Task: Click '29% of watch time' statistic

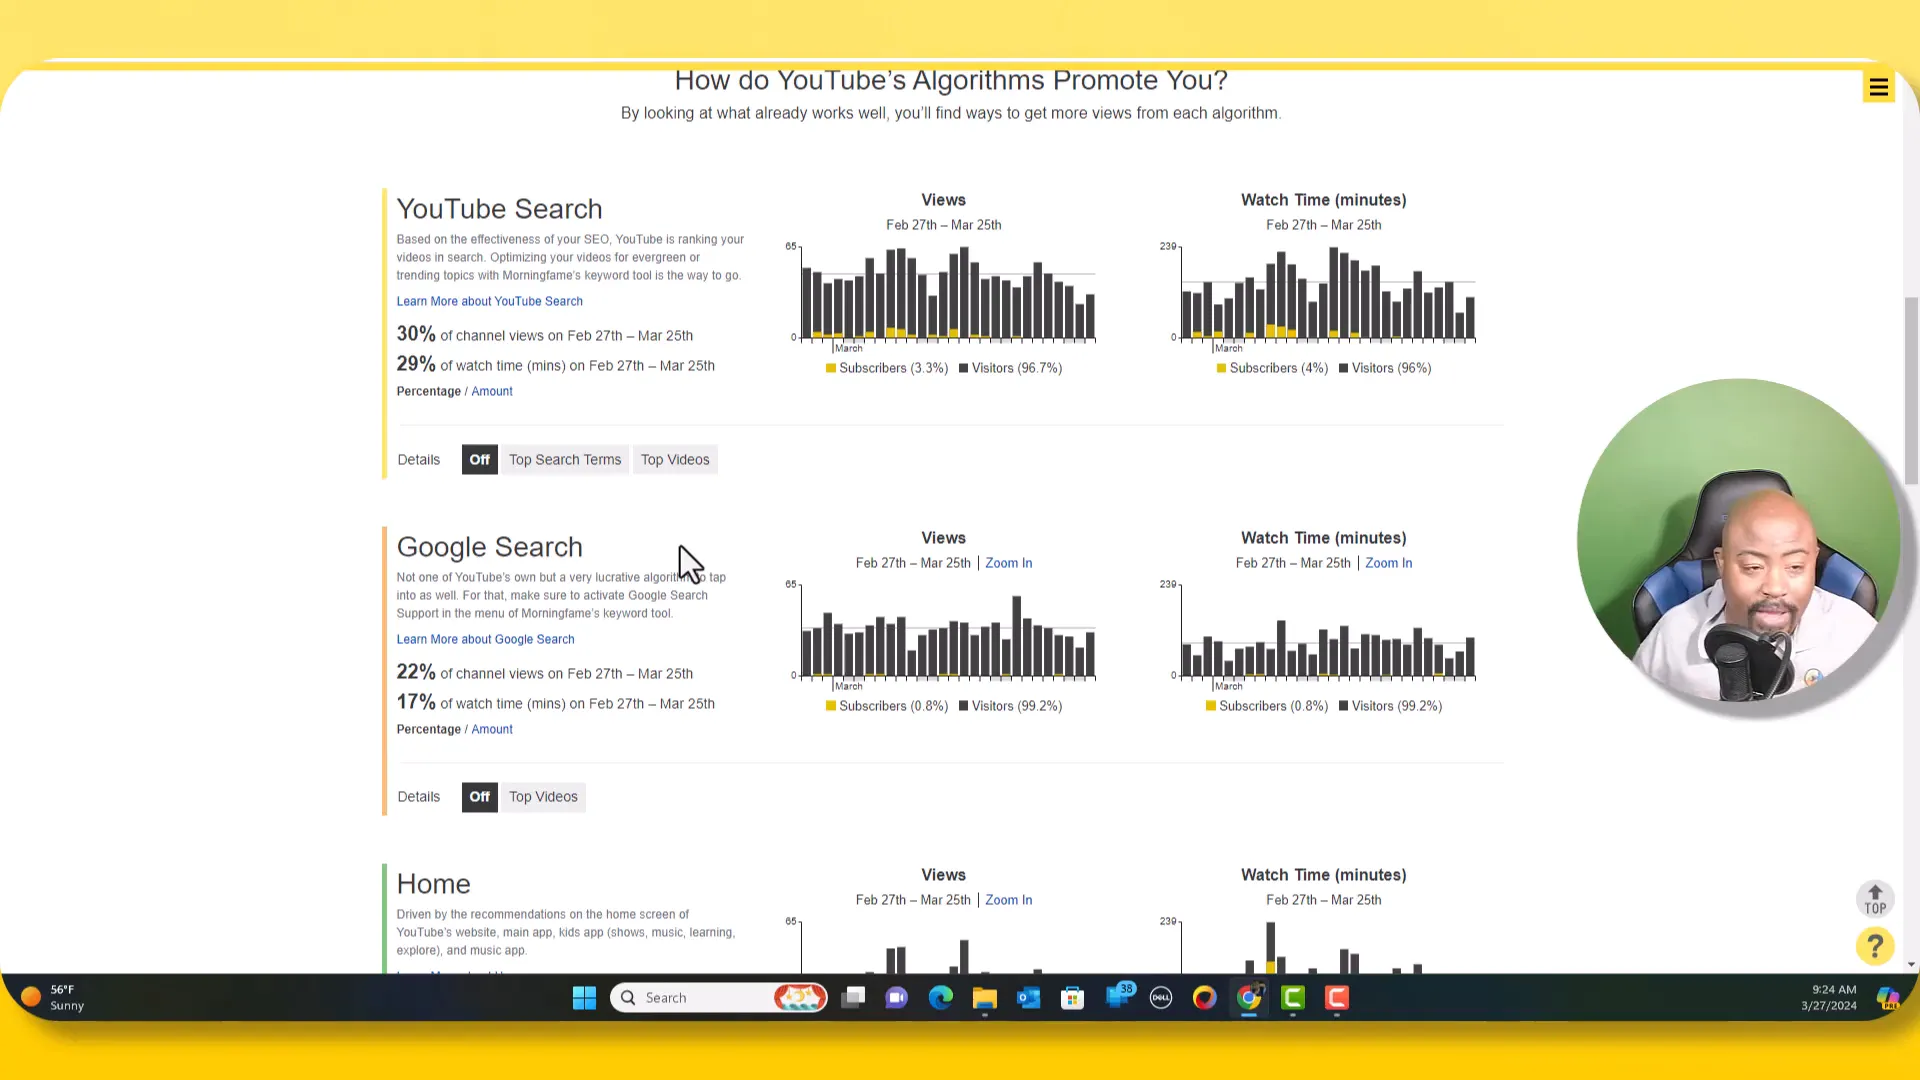Action: pos(555,364)
